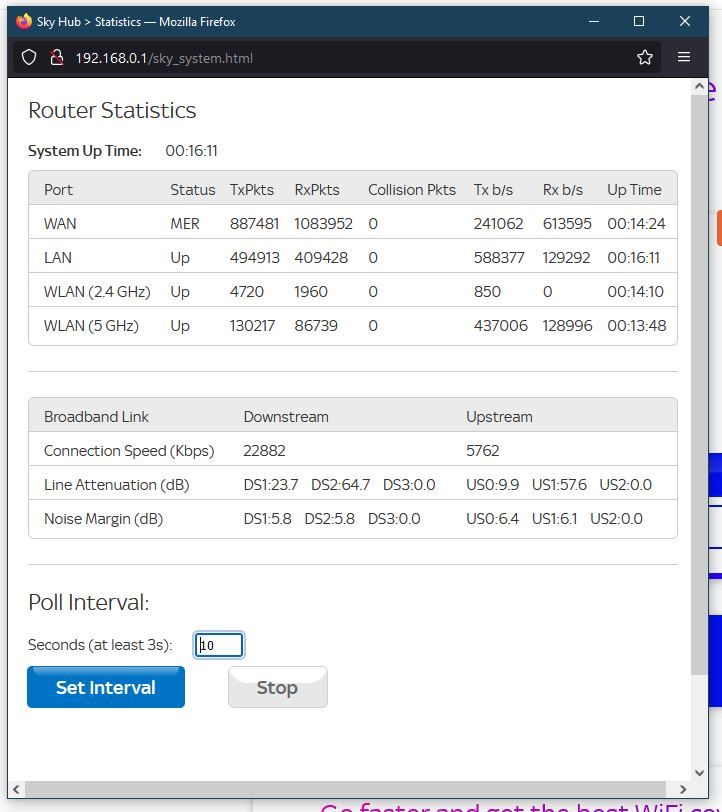
Task: Click attenuation value DS2:64.7
Action: click(341, 485)
